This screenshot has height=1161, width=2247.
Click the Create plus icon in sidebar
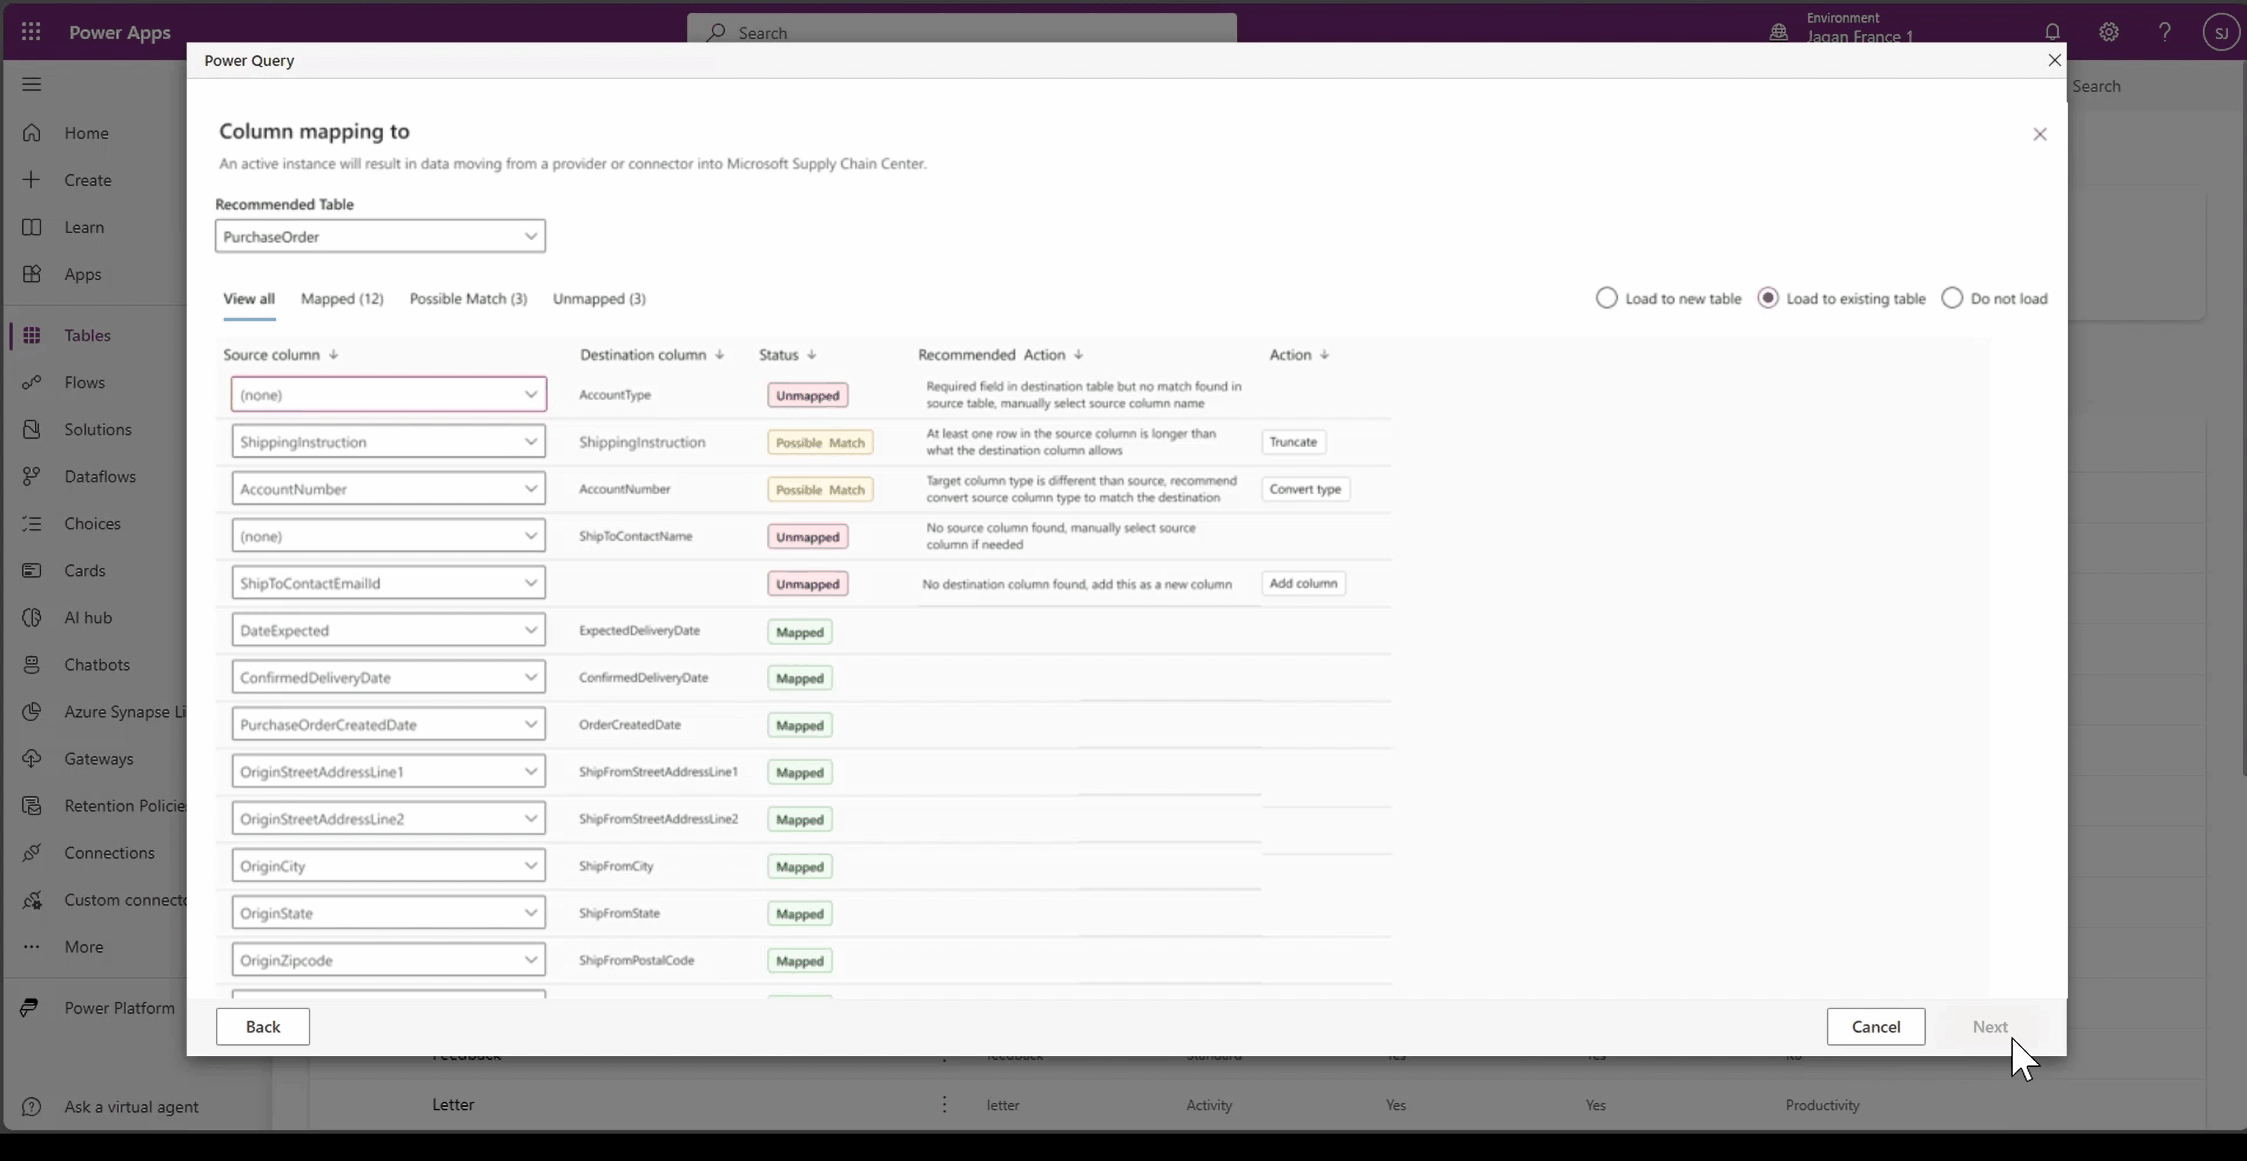click(31, 180)
